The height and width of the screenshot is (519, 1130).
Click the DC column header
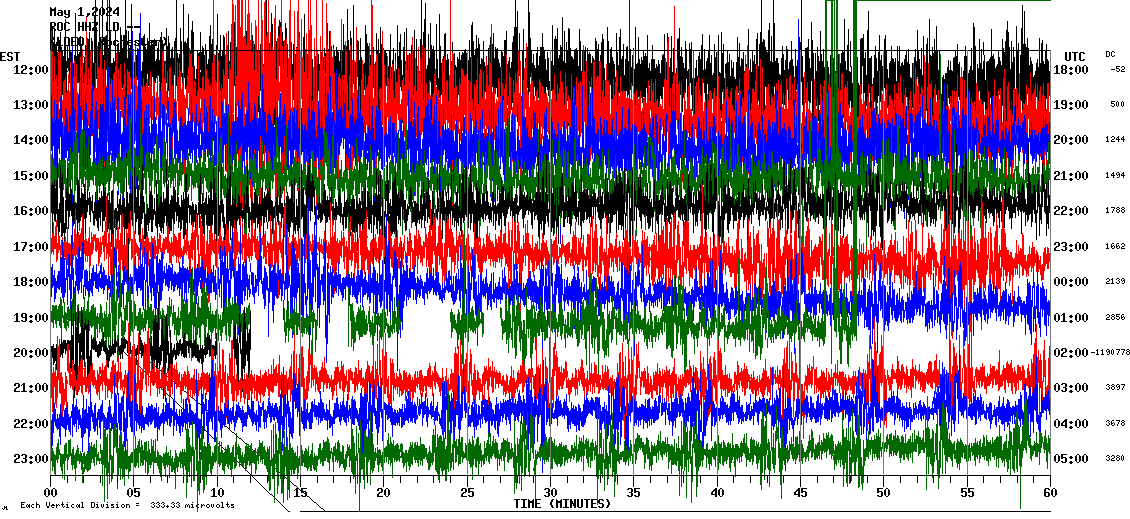(x=1110, y=54)
